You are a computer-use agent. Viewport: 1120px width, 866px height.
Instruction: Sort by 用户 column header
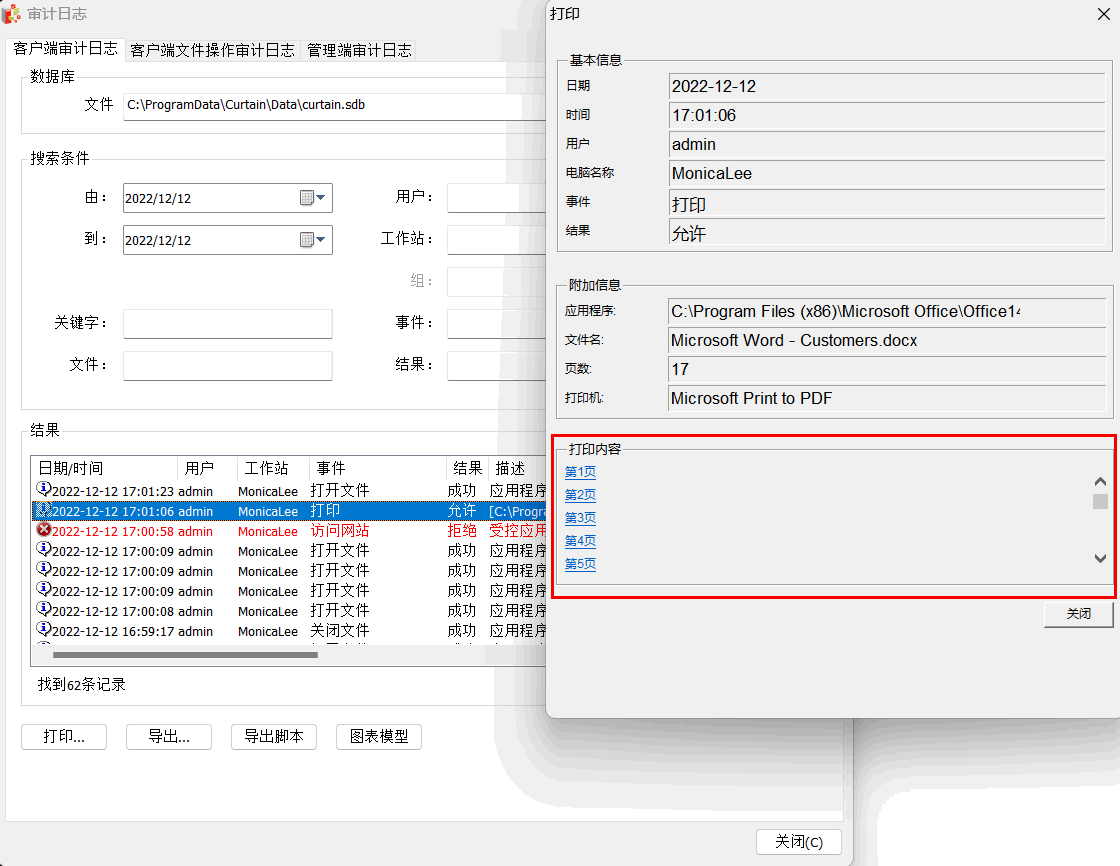206,468
